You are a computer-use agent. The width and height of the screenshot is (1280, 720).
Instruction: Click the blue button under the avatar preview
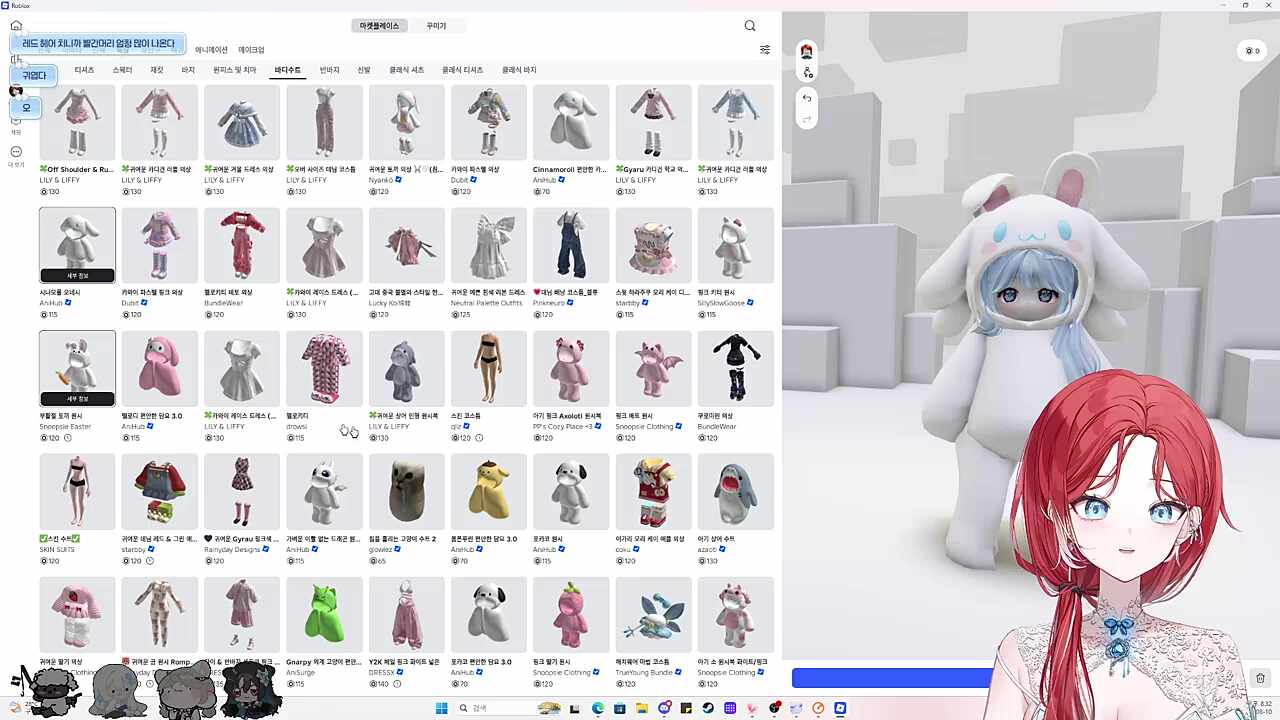coord(892,678)
